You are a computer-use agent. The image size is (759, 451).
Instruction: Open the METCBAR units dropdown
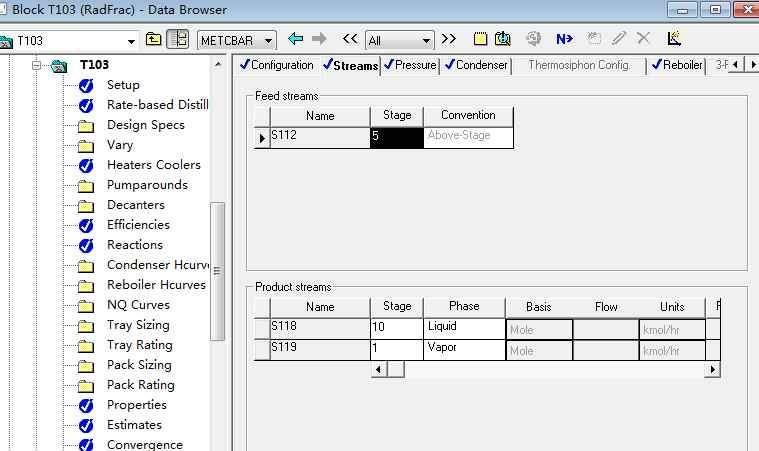click(269, 41)
